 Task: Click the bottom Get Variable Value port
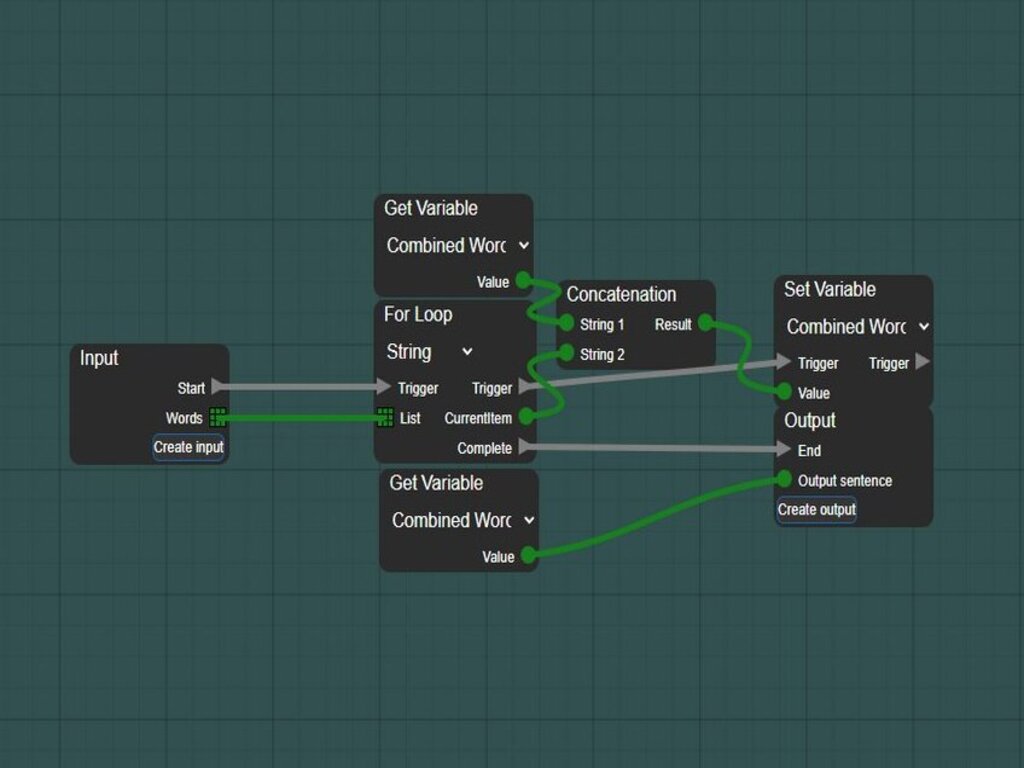click(x=529, y=556)
